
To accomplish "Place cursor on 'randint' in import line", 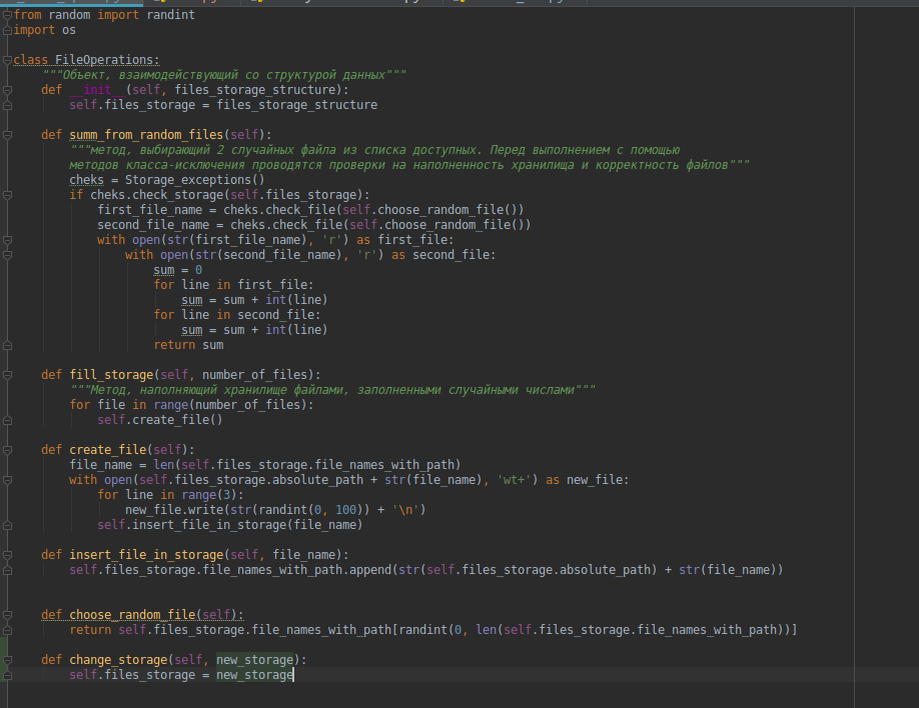I will coord(171,15).
